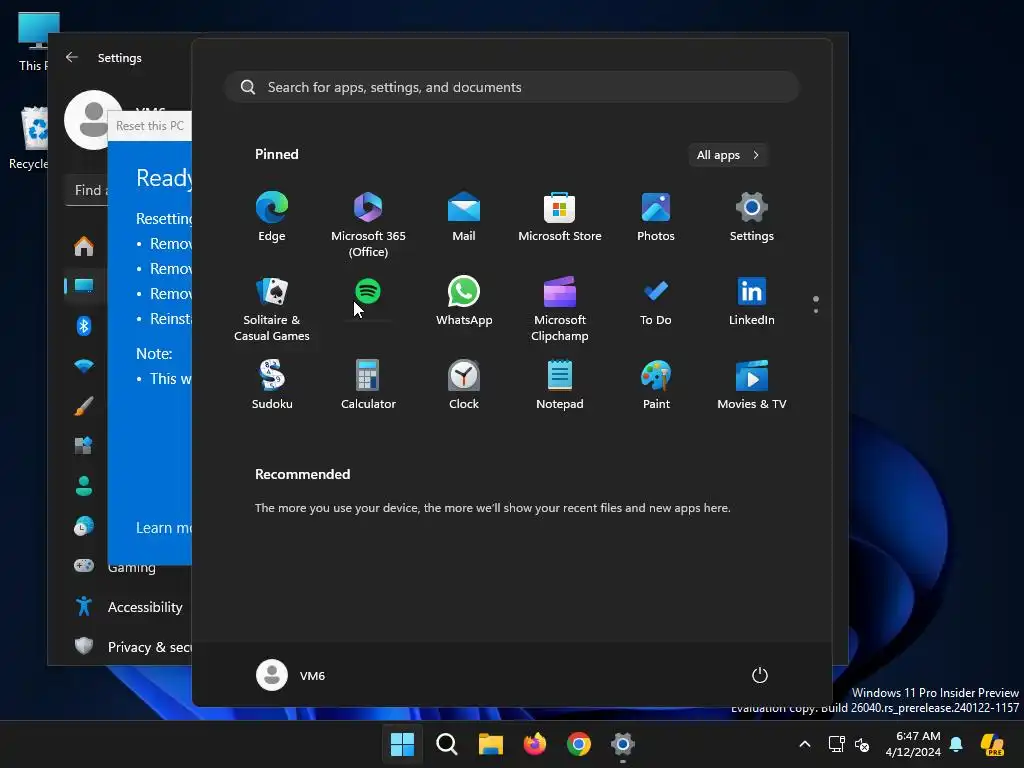The image size is (1024, 768).
Task: Open Recycle Bin desktop icon
Action: [x=29, y=138]
